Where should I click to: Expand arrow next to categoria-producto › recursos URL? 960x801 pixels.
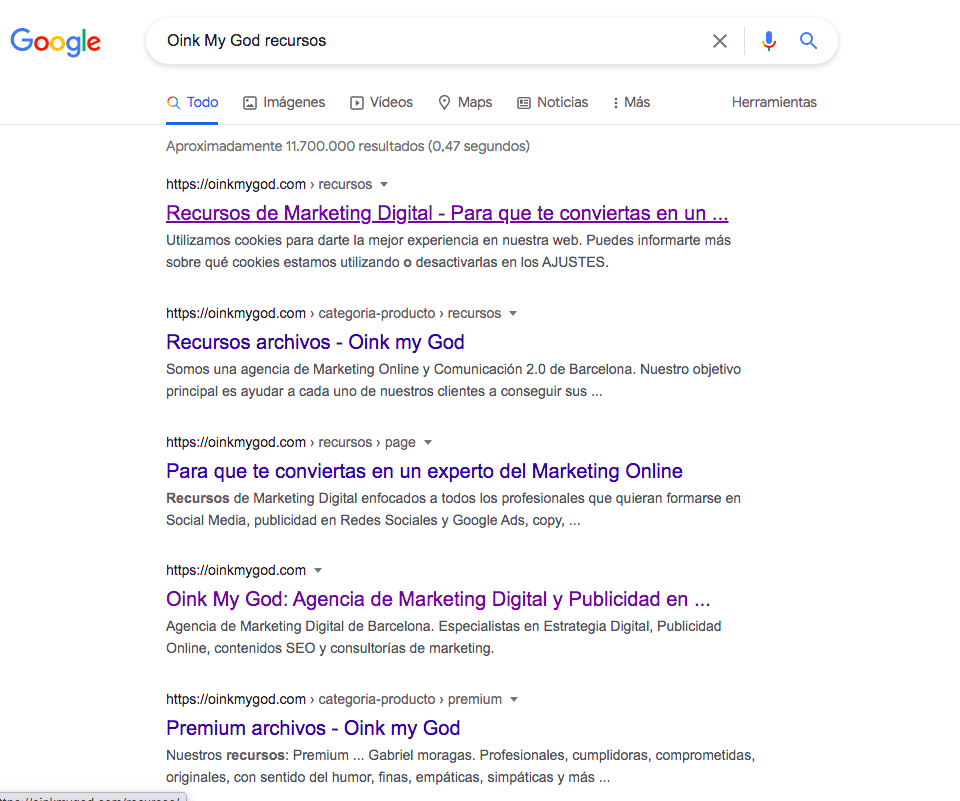click(x=513, y=314)
